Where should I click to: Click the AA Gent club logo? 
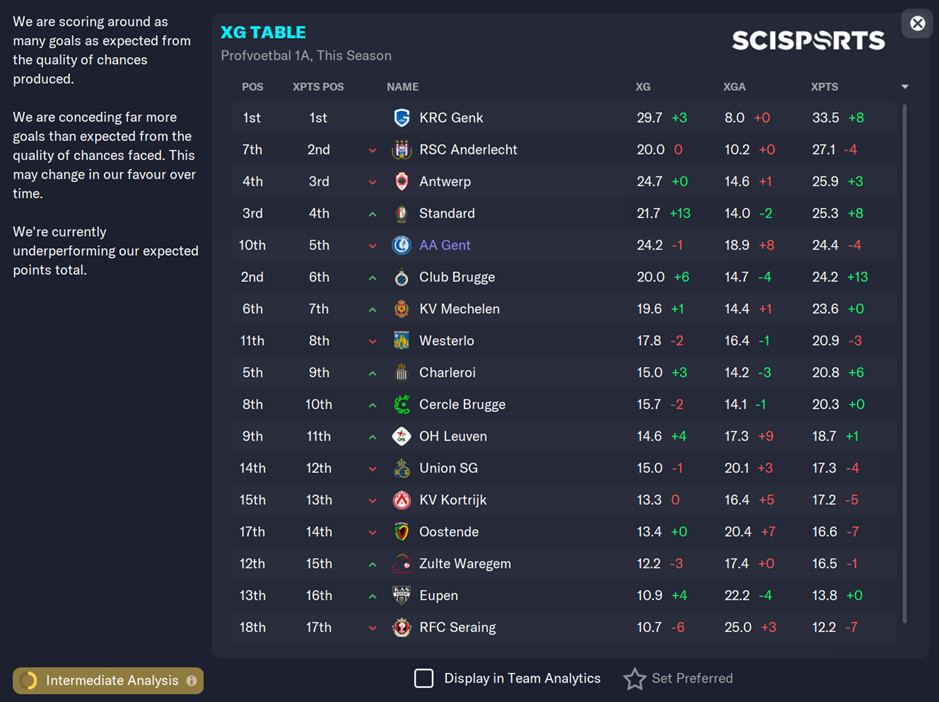click(x=401, y=245)
